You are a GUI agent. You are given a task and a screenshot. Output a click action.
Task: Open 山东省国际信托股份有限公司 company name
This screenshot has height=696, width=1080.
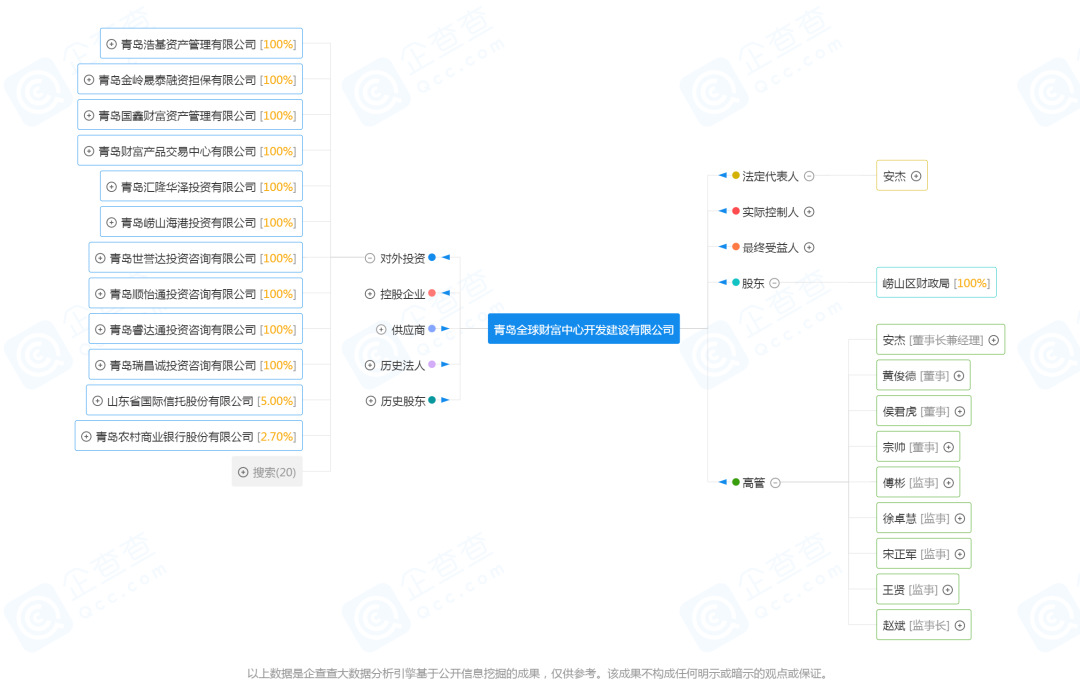coord(180,401)
